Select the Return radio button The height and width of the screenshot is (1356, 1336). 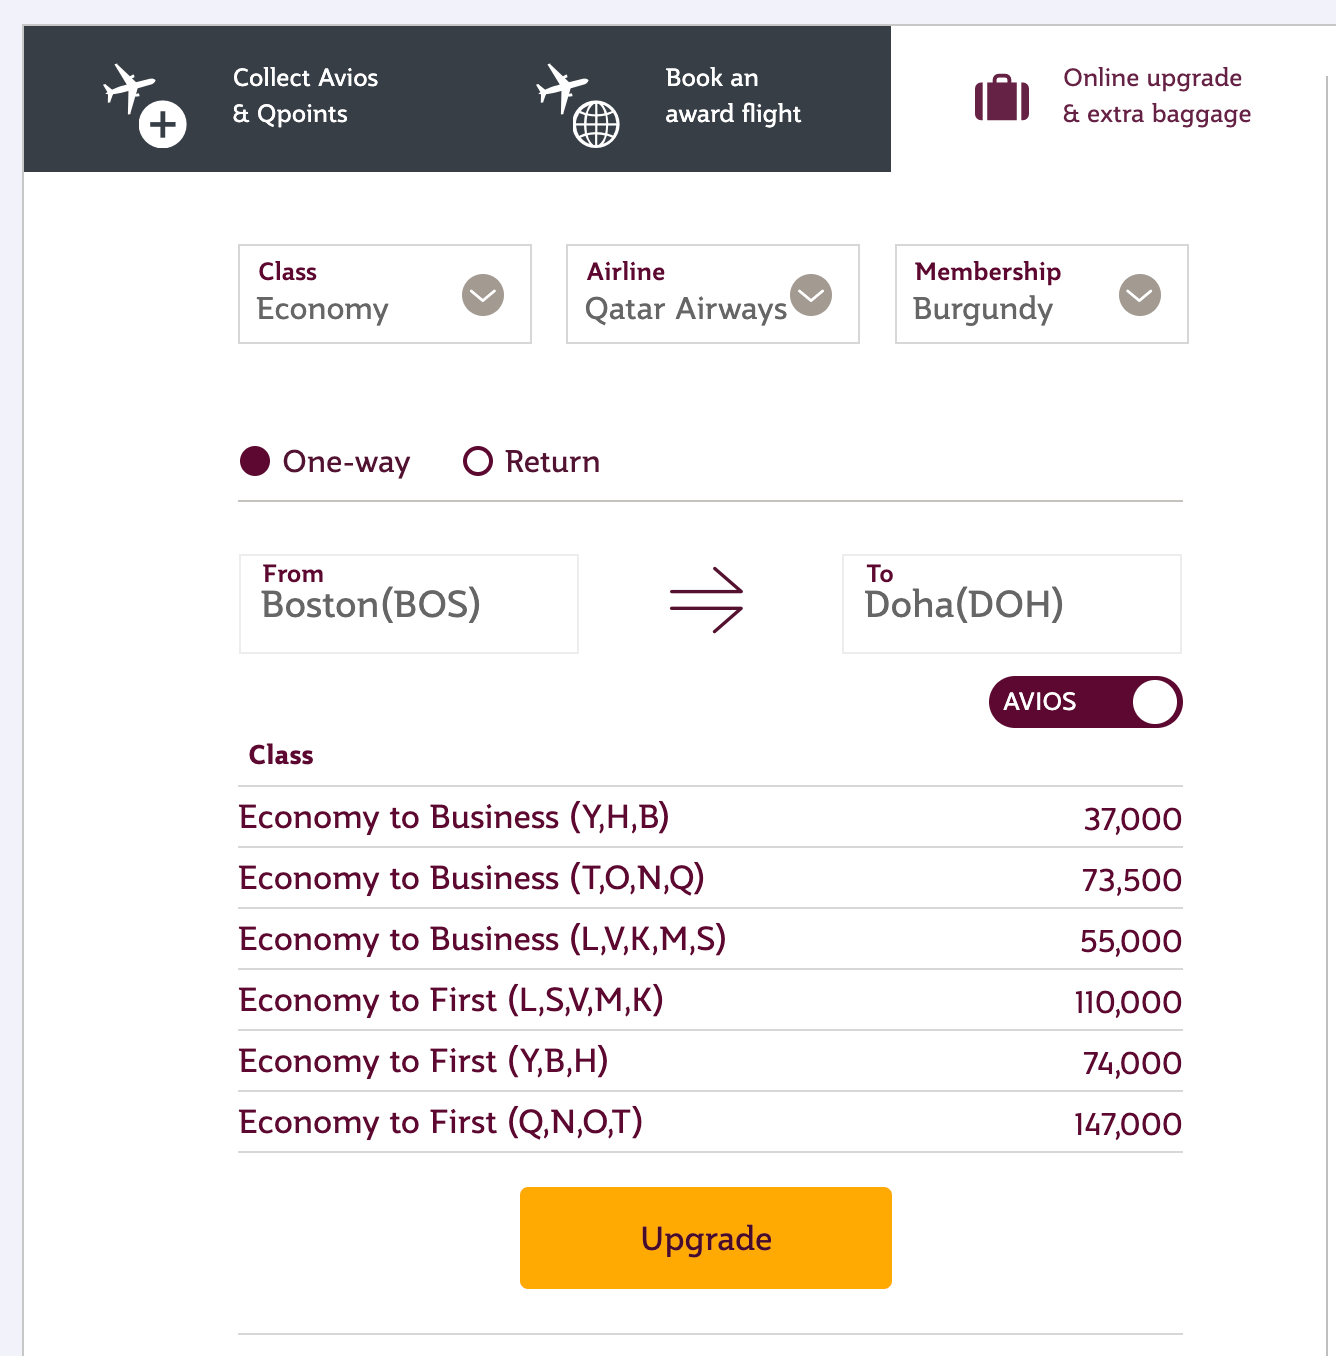[478, 461]
